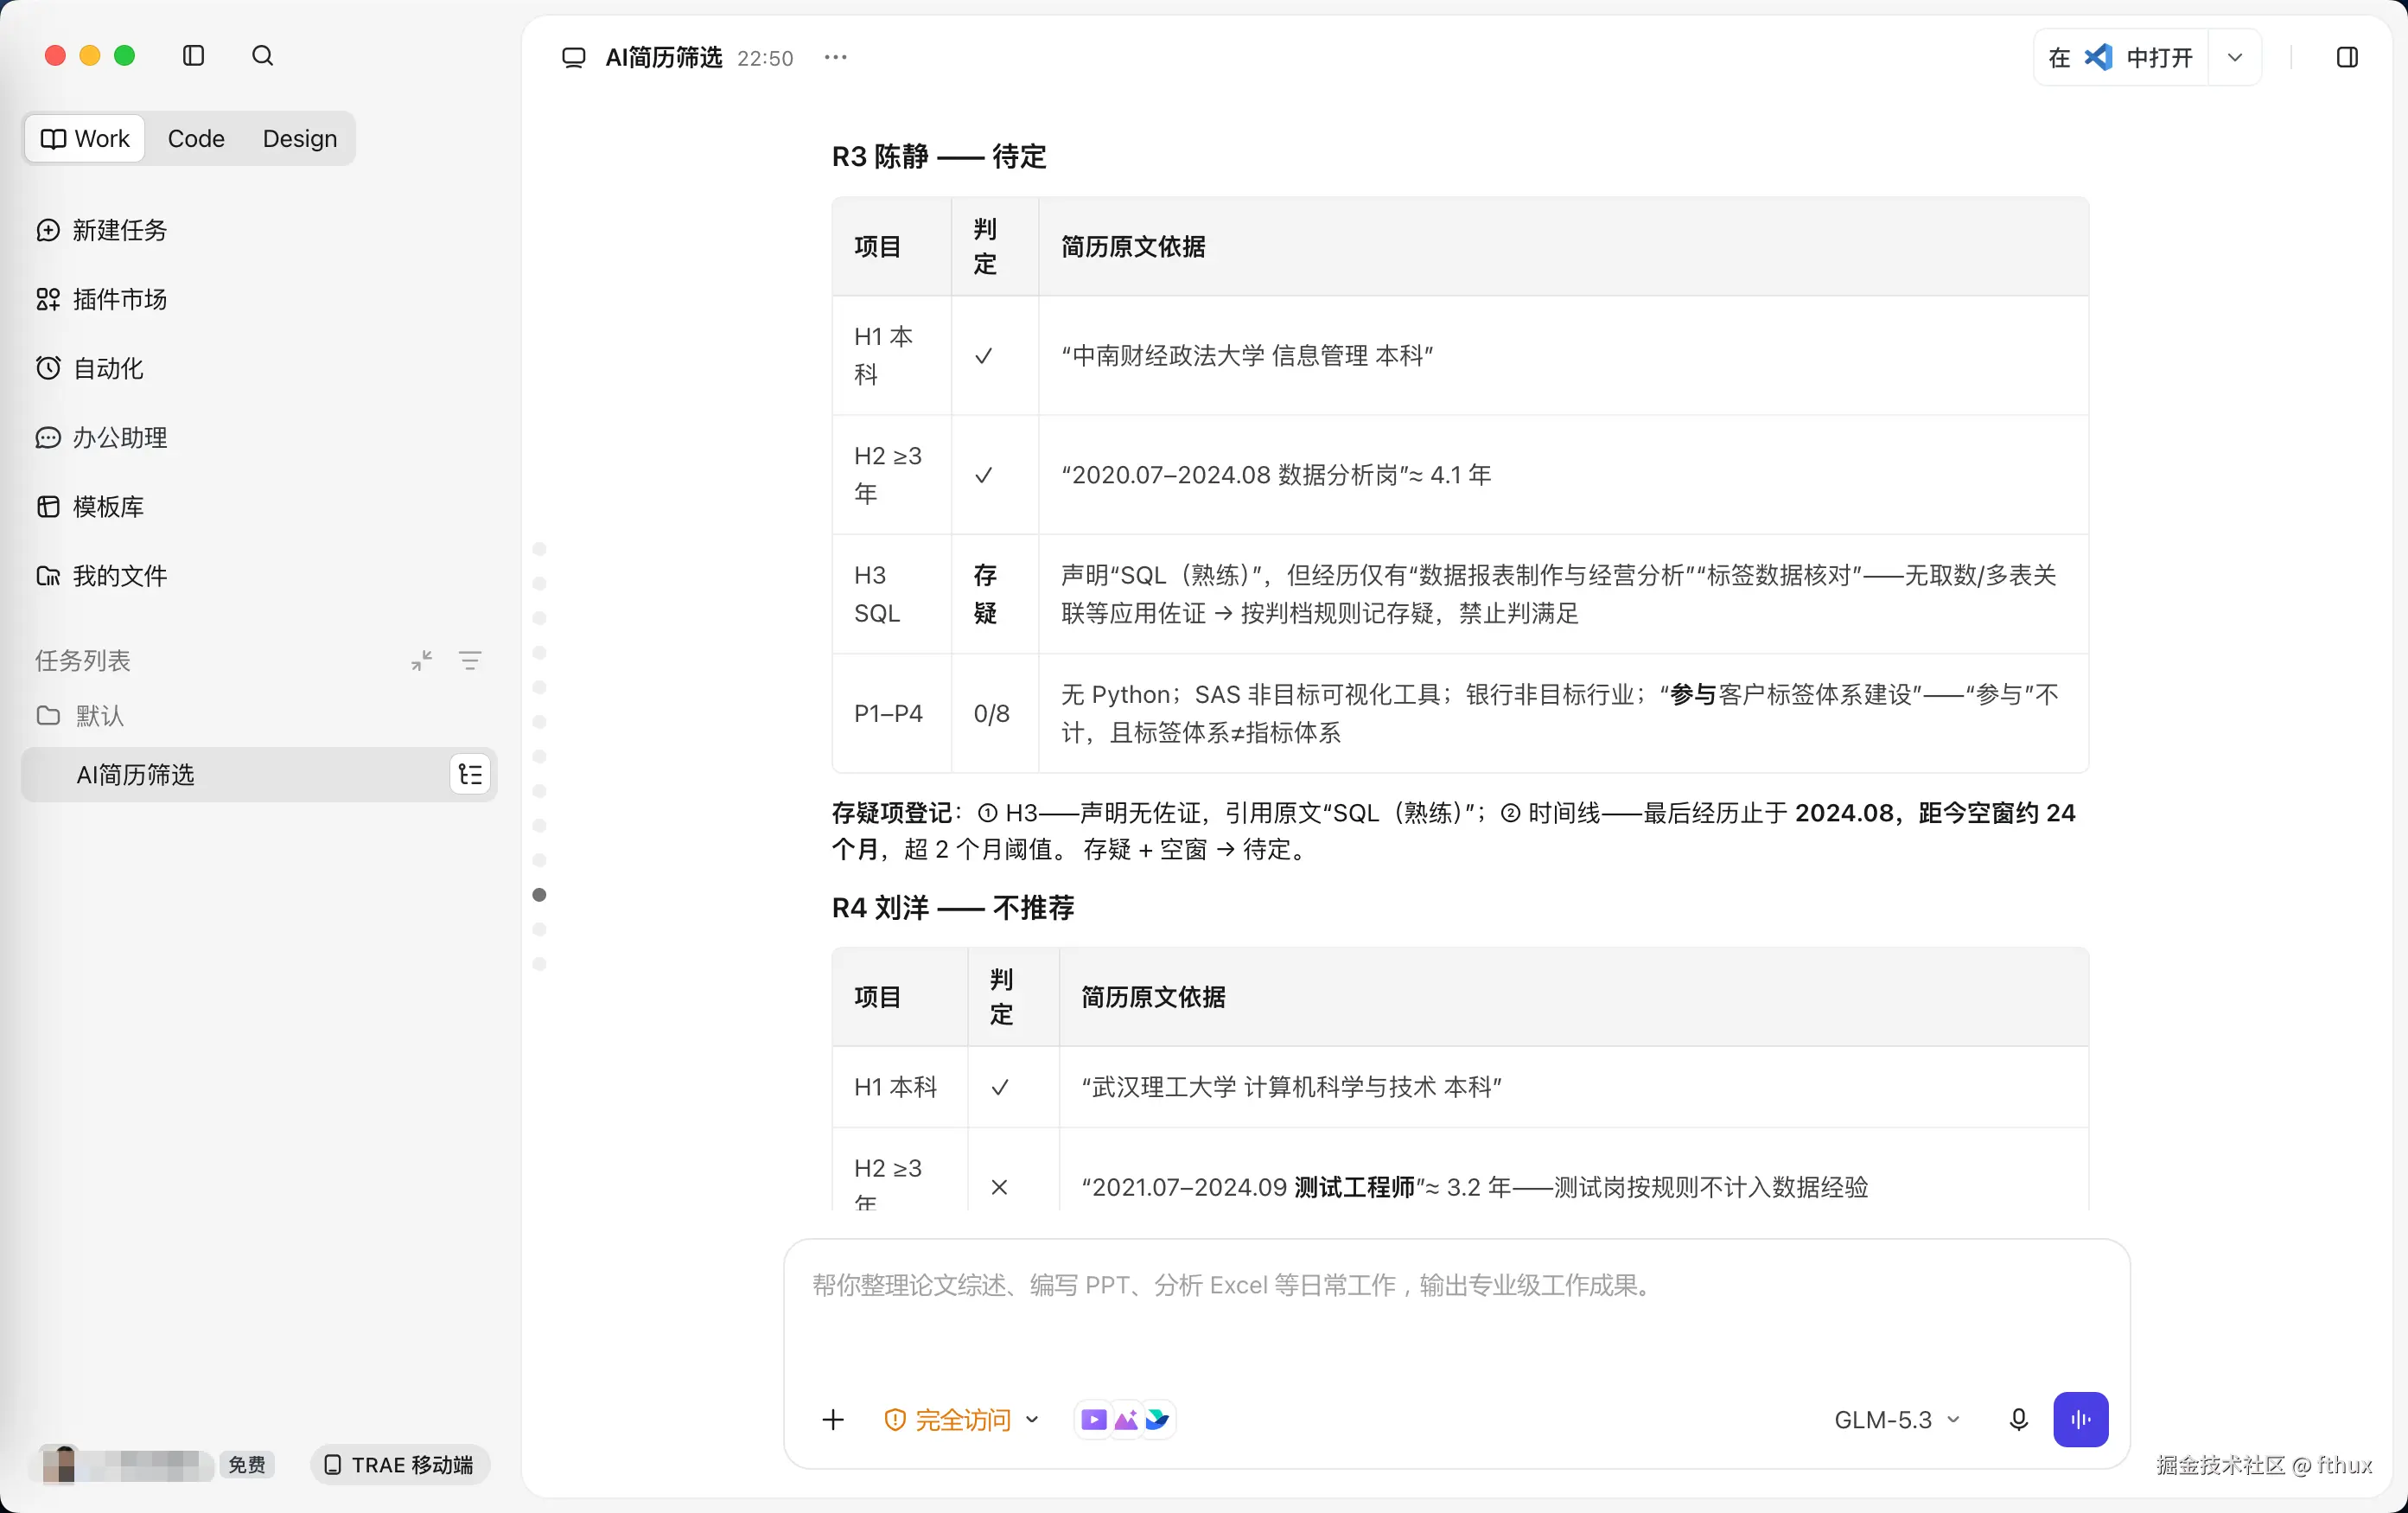Open 我的文件 my files

102,575
